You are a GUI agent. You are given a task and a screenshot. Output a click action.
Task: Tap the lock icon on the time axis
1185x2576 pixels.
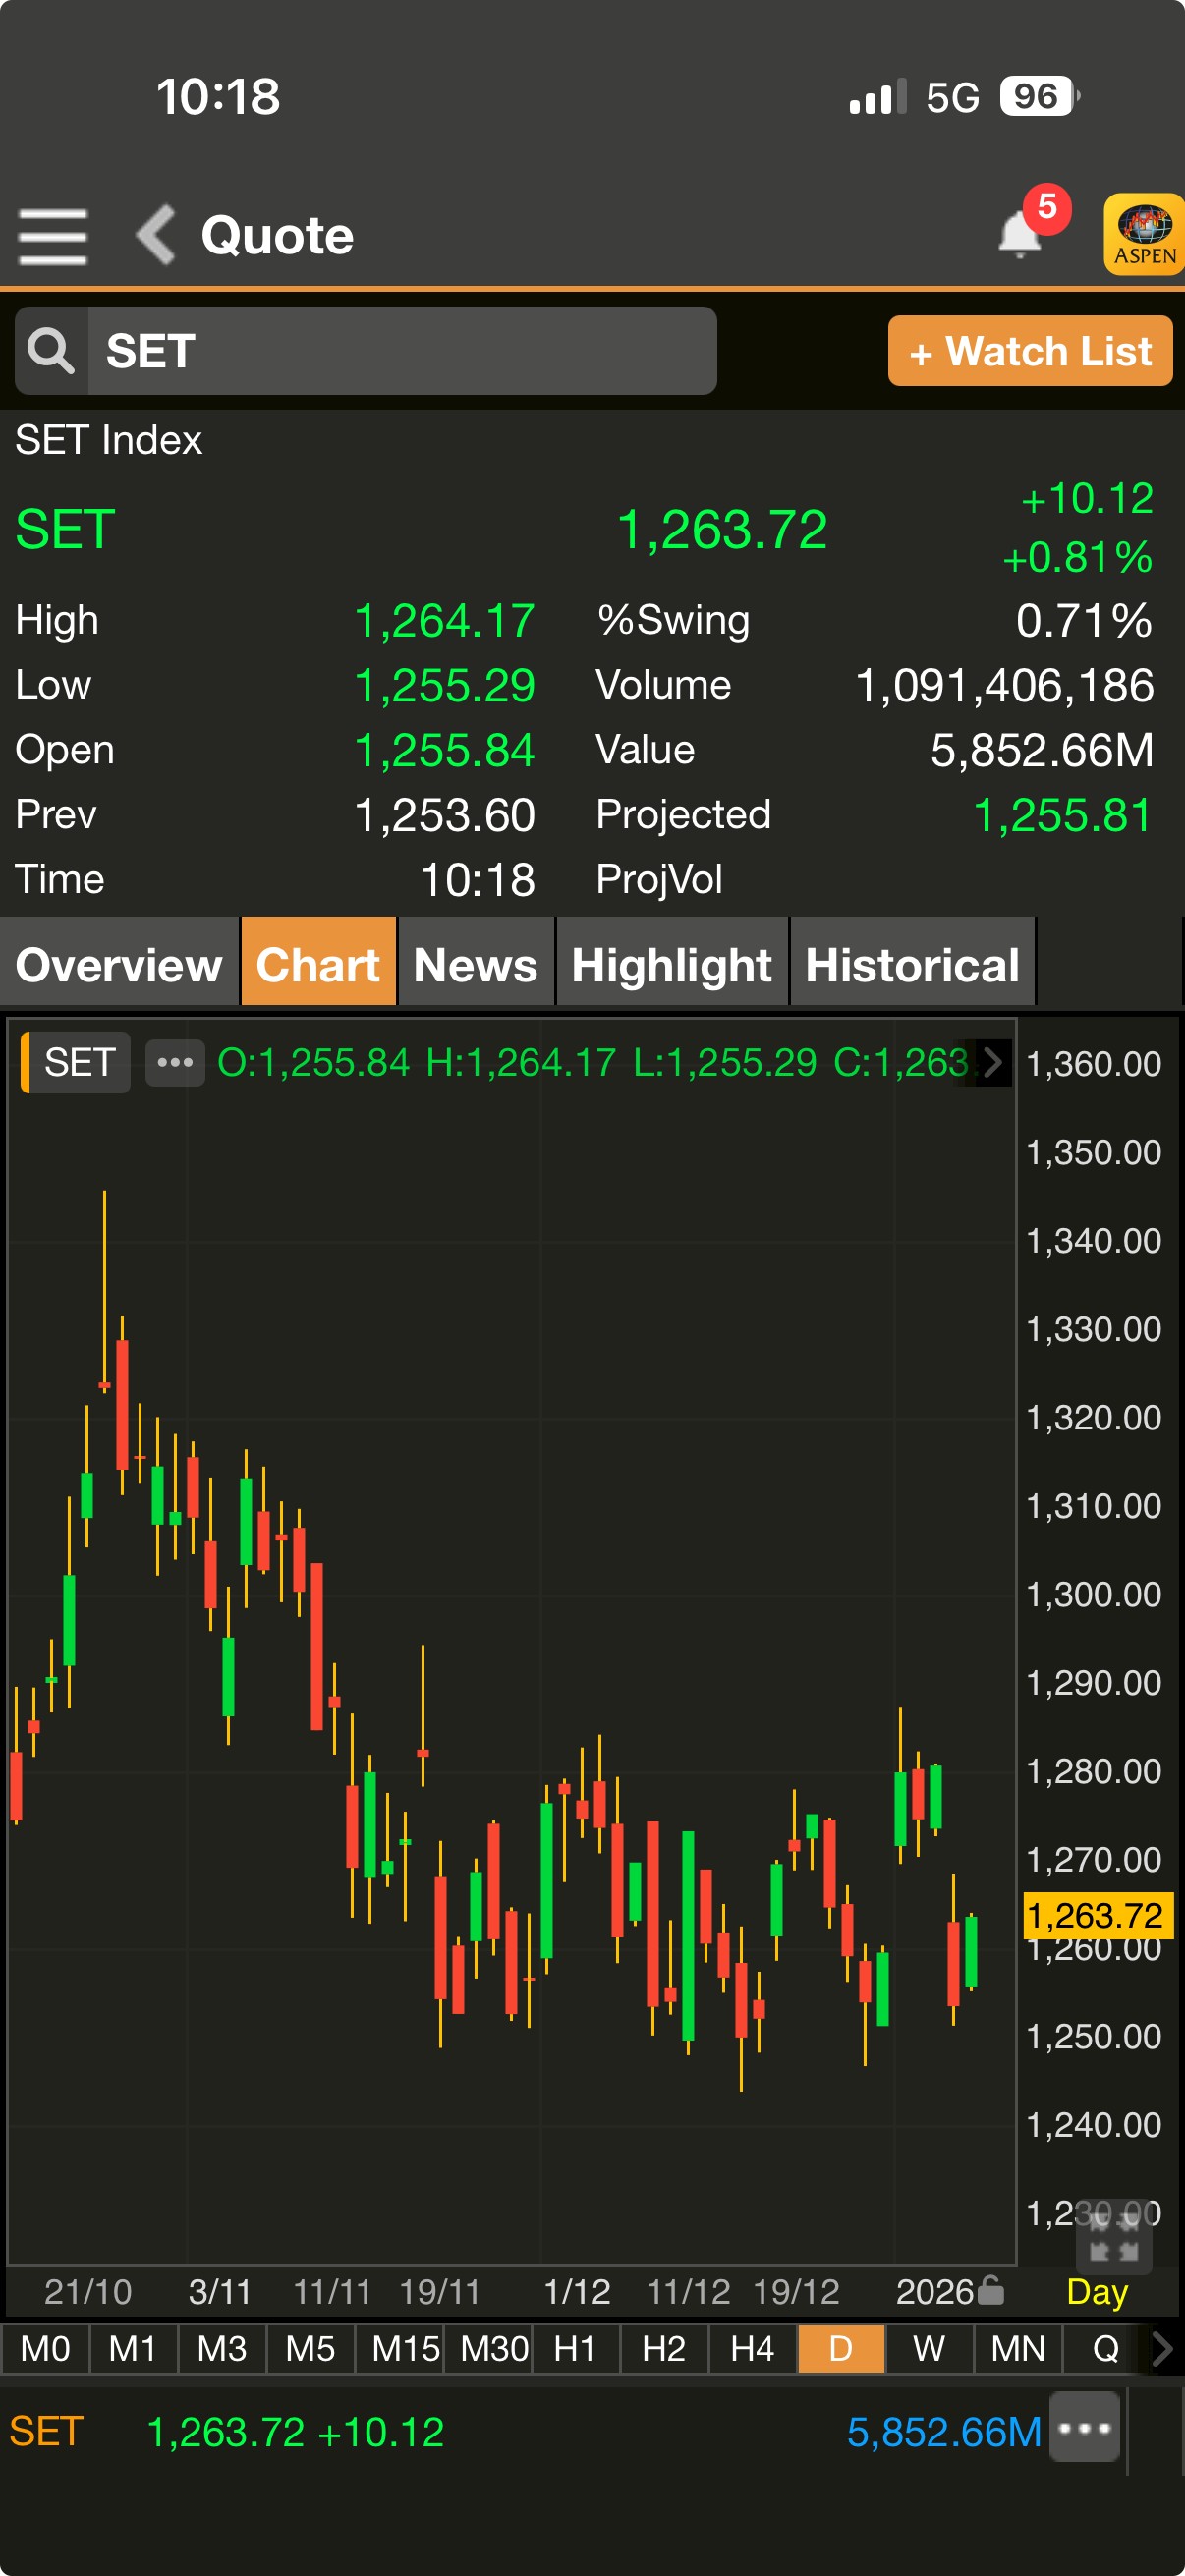tap(990, 2289)
